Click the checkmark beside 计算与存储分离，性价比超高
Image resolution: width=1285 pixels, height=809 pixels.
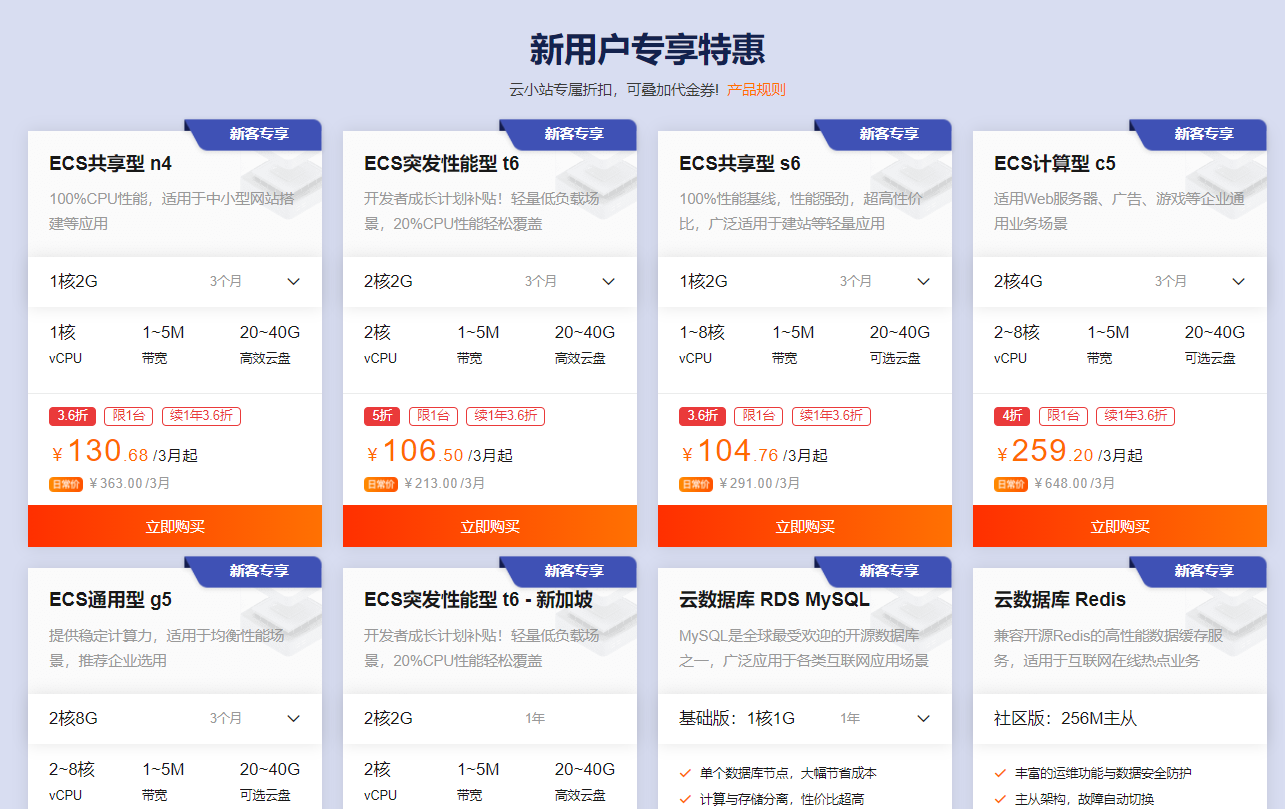tap(685, 799)
